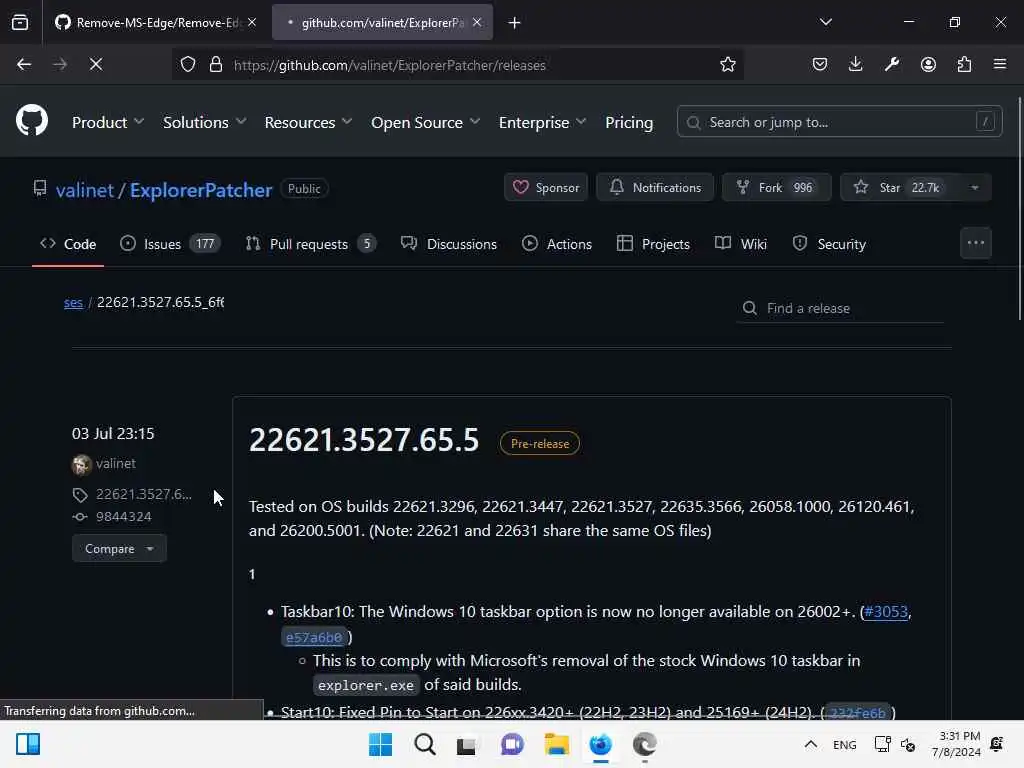Click the valinet avatar image
This screenshot has width=1024, height=768.
point(81,464)
